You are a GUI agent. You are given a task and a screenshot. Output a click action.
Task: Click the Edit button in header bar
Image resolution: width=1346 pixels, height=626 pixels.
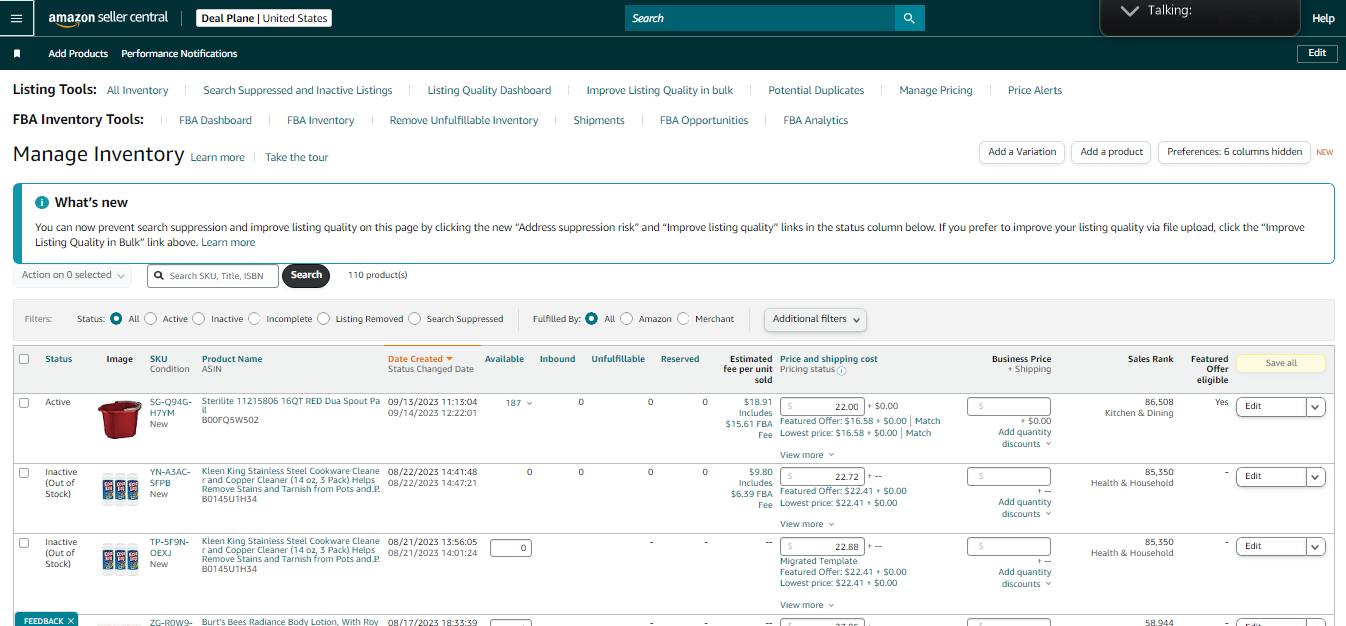coord(1317,53)
